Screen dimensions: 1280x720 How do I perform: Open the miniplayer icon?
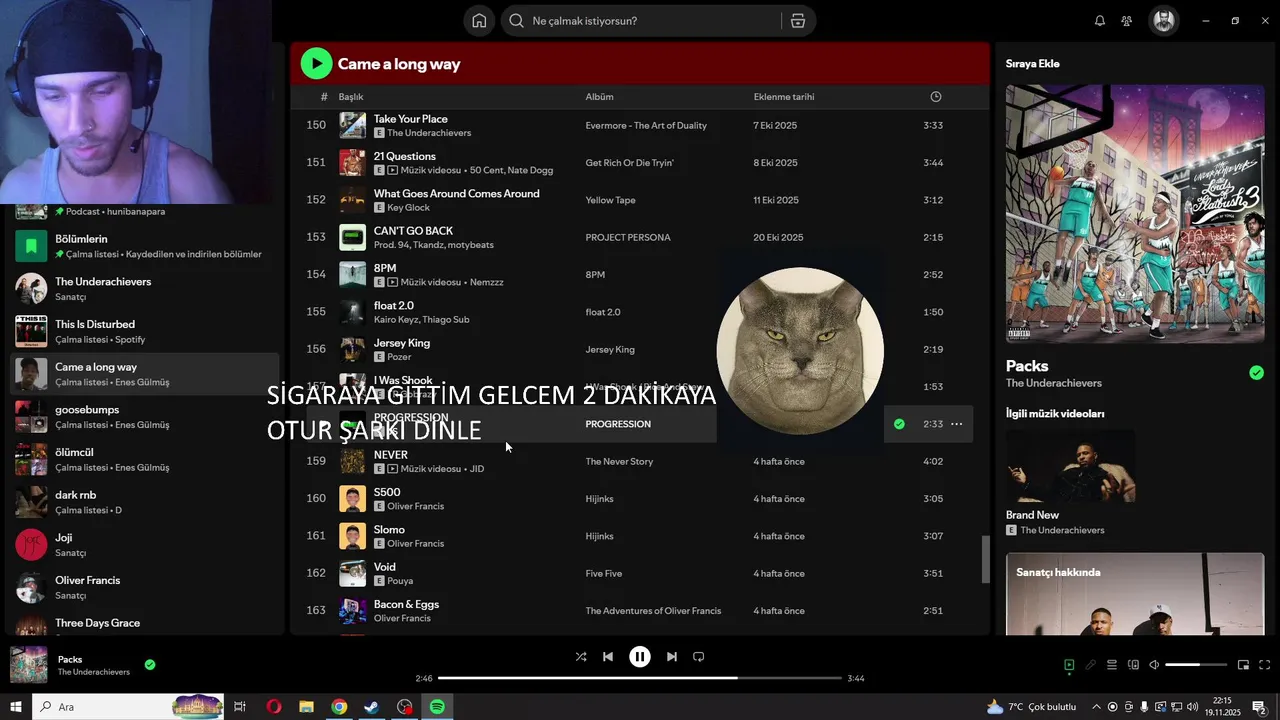(1244, 665)
